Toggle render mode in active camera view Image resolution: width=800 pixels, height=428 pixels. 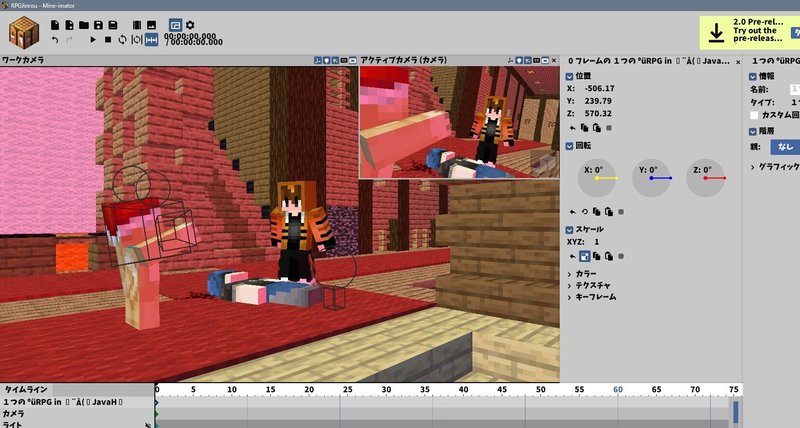[x=545, y=60]
